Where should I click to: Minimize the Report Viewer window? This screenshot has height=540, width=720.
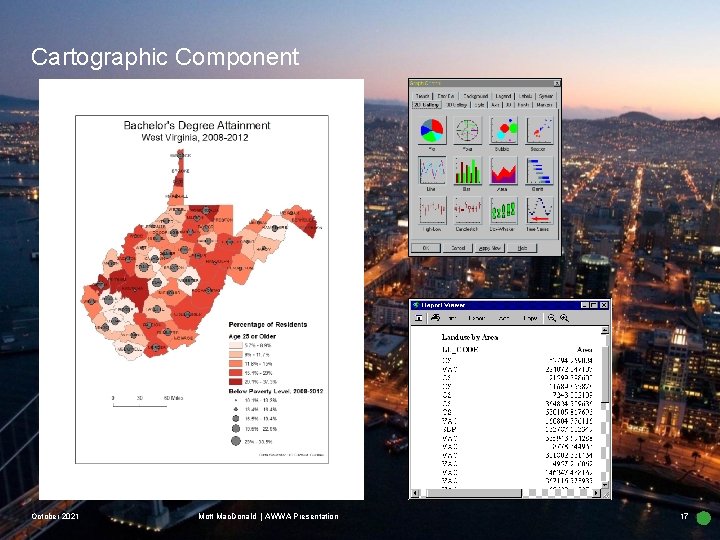pyautogui.click(x=585, y=305)
